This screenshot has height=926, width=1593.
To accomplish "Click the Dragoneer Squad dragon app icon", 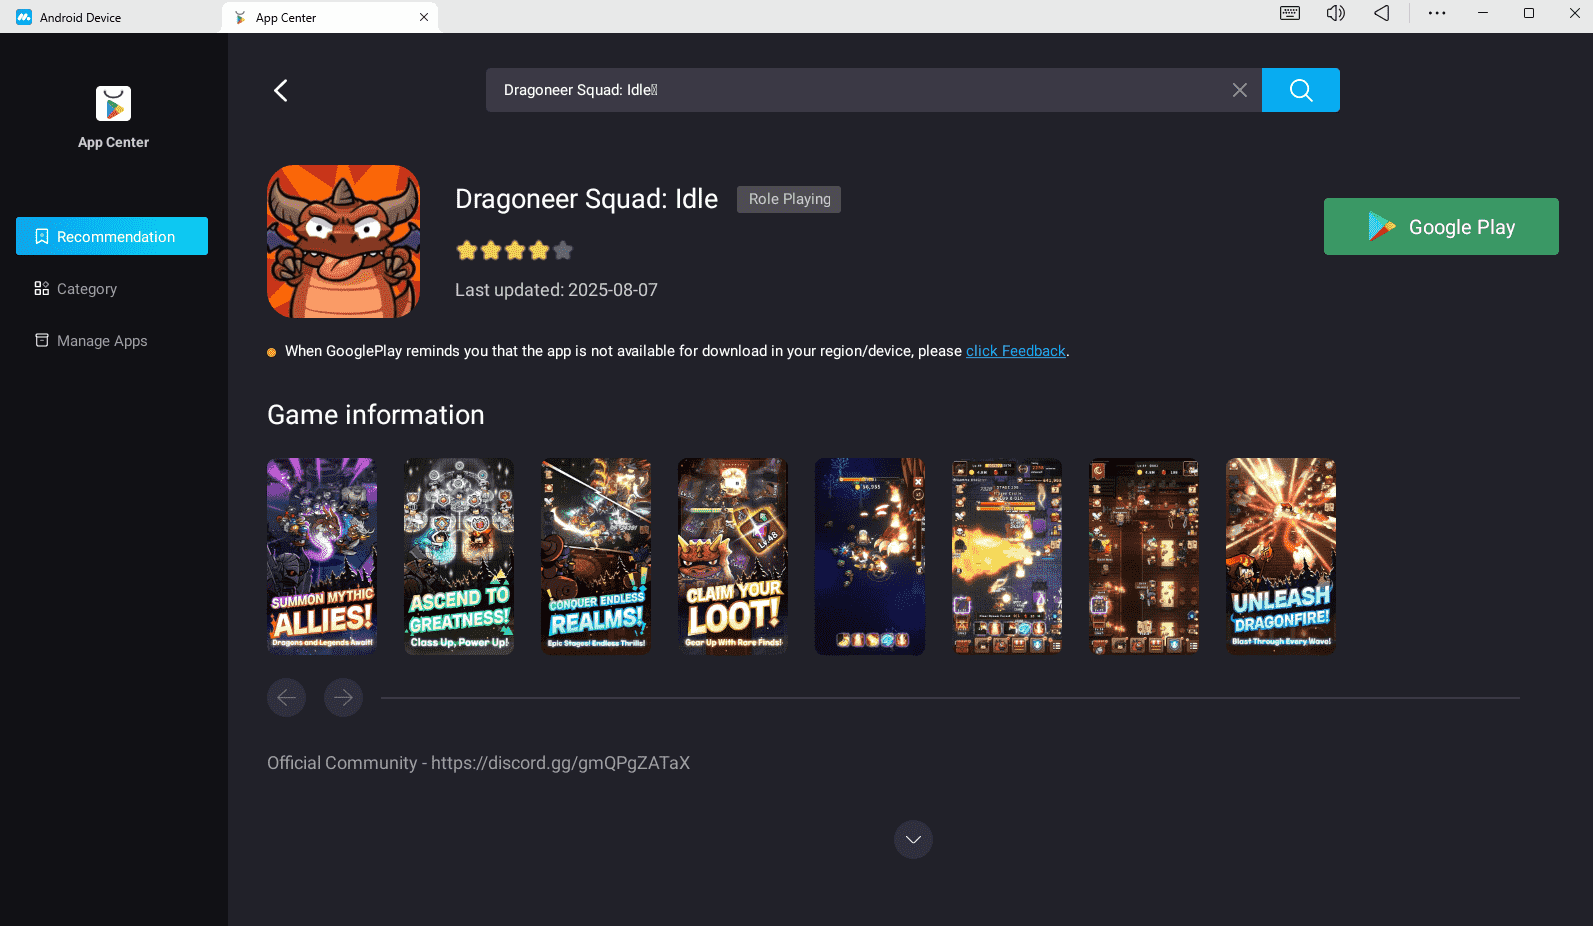I will [343, 241].
